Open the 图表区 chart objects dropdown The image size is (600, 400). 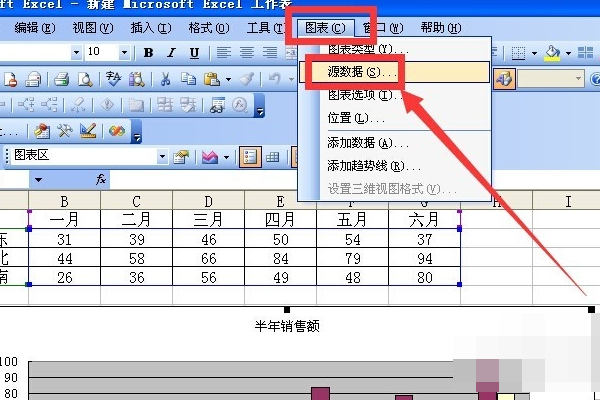pyautogui.click(x=163, y=157)
